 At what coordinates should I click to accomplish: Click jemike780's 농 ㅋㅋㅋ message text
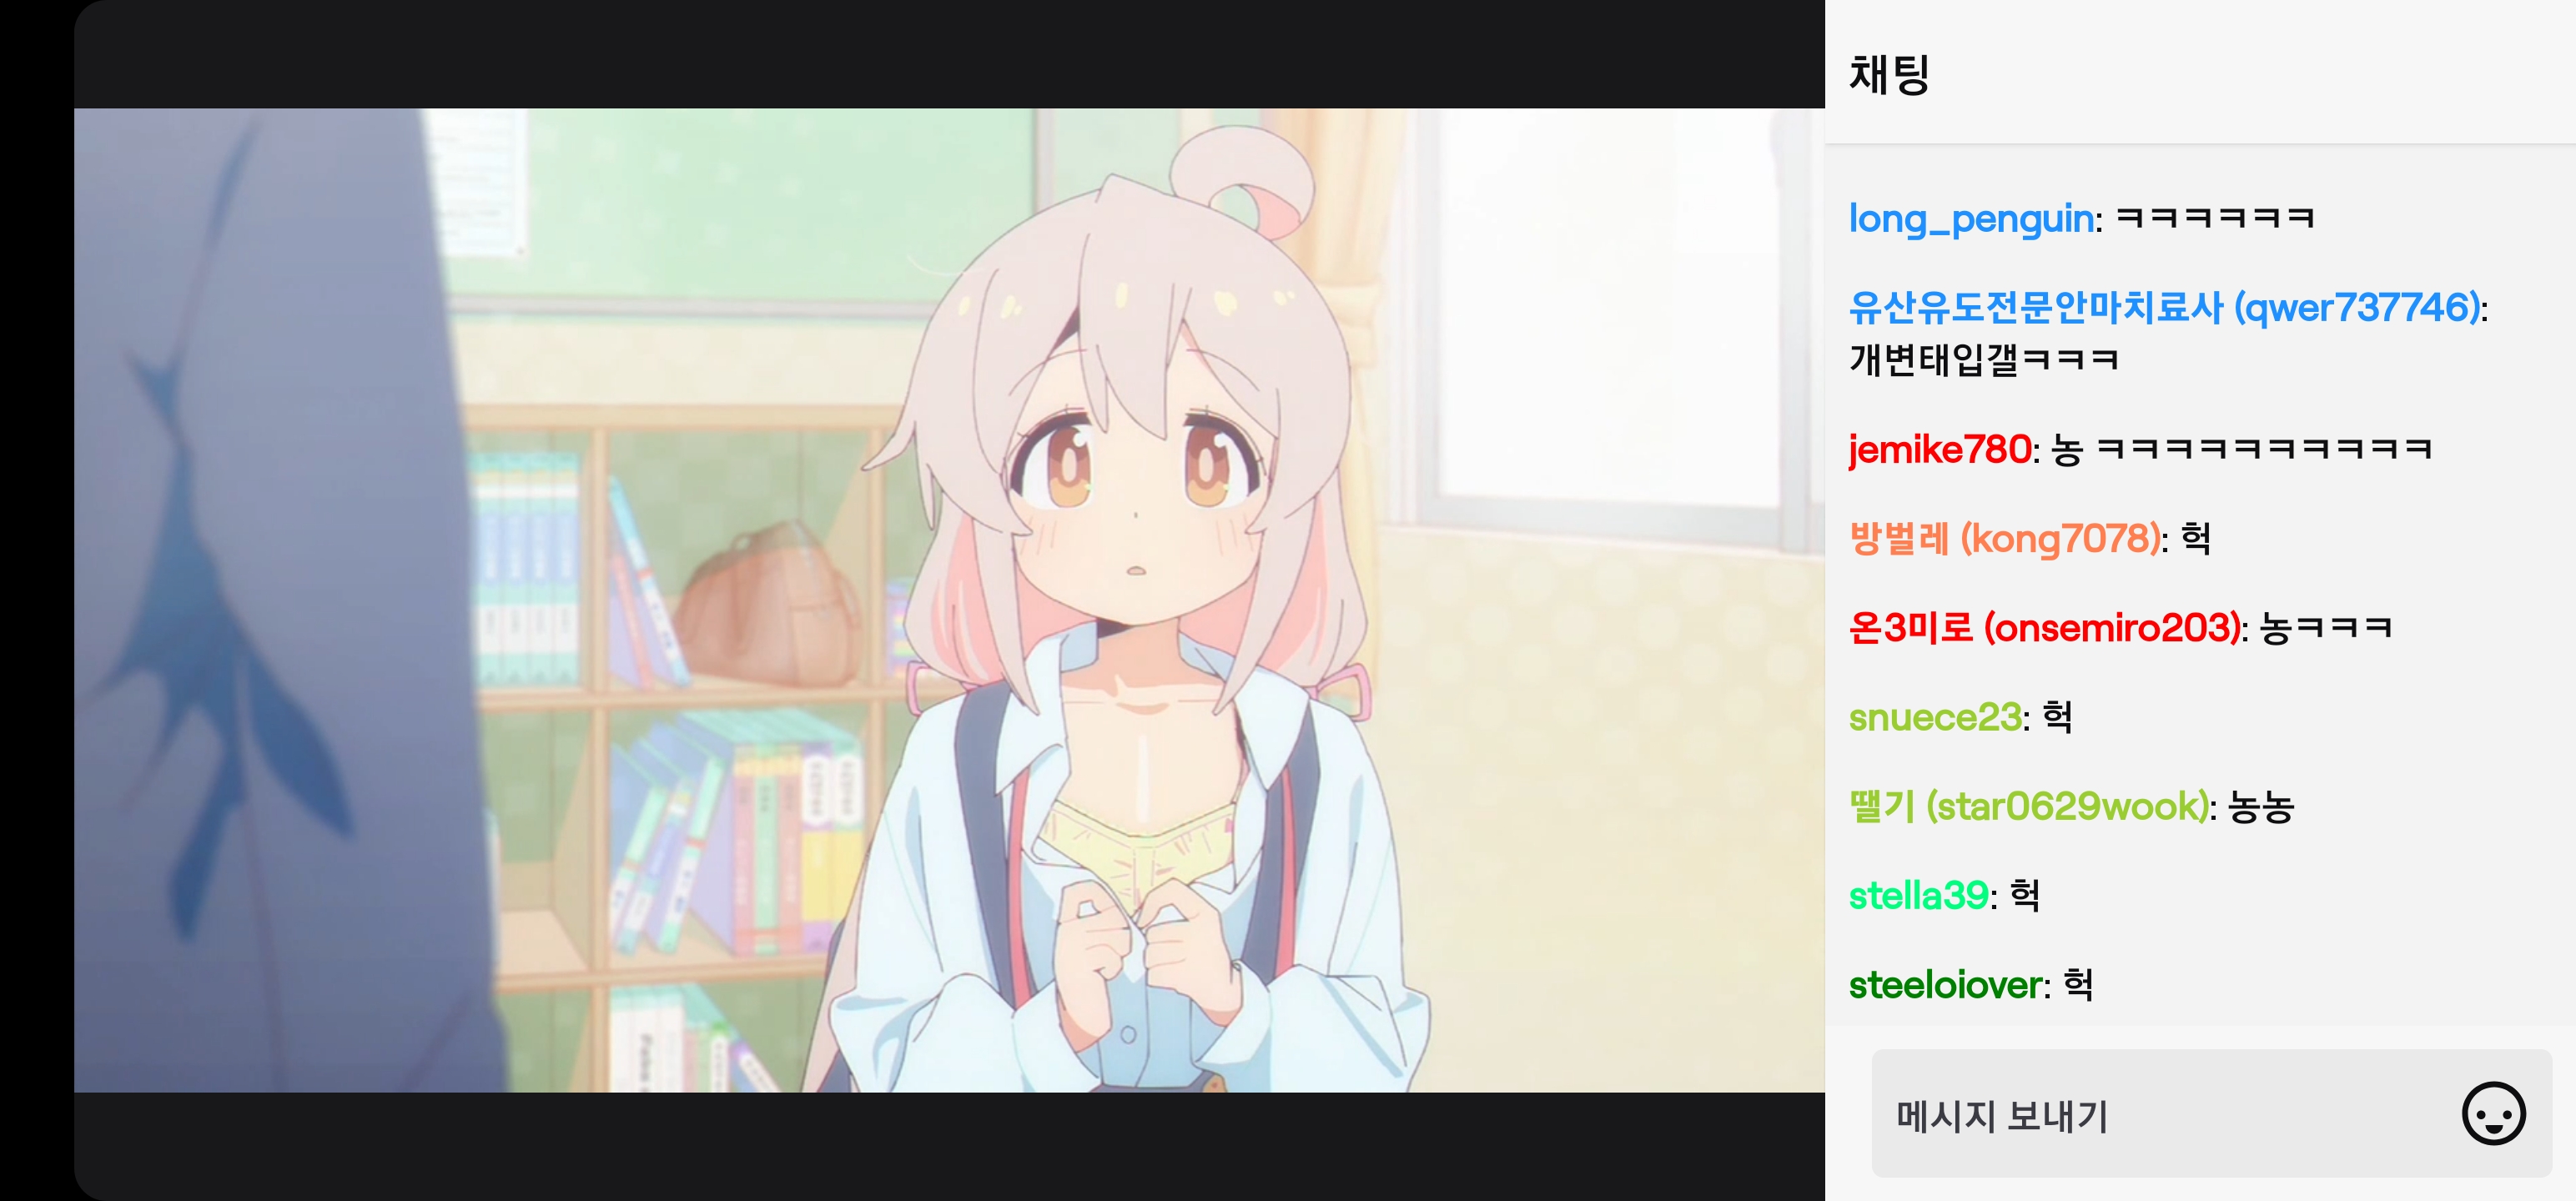click(x=2241, y=449)
